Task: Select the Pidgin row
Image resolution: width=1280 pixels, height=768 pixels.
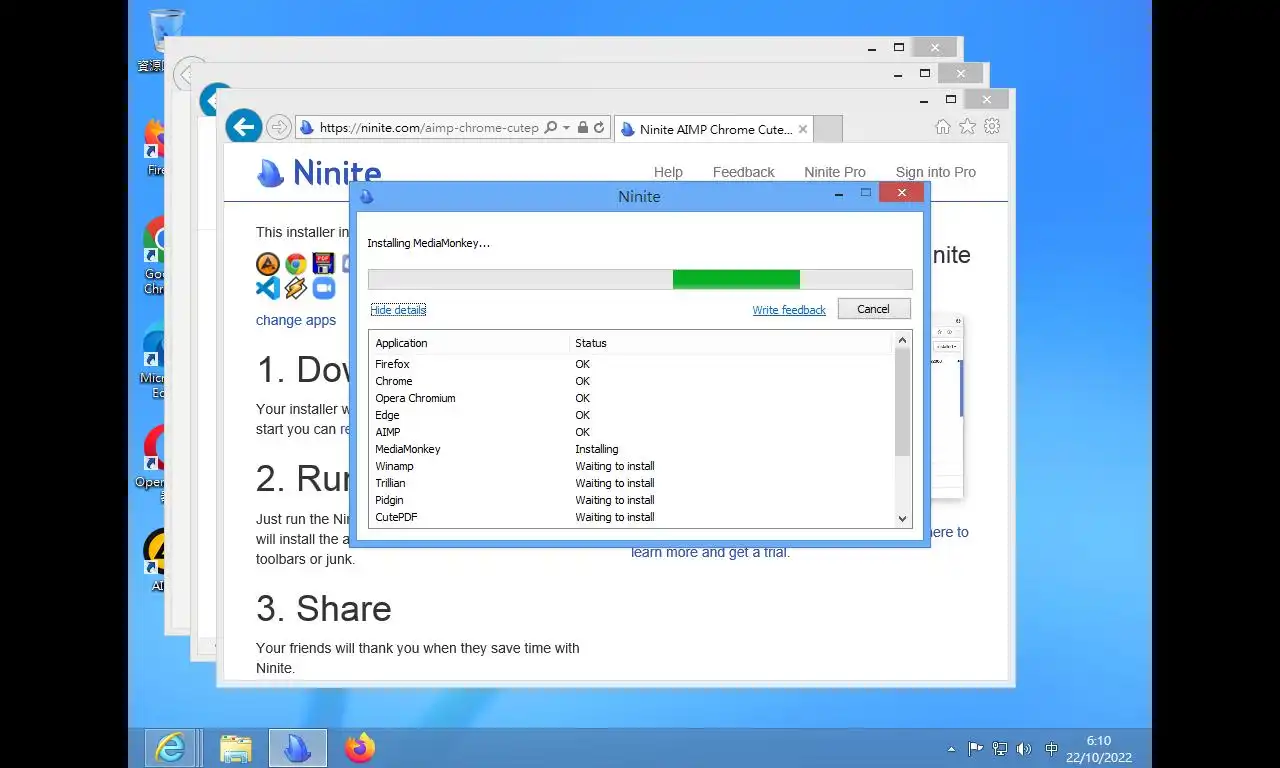Action: pos(632,500)
